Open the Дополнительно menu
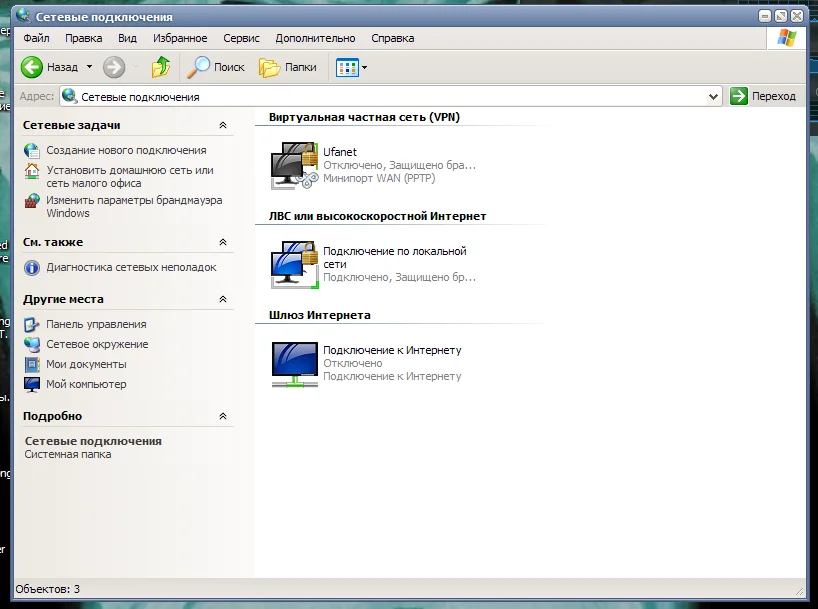Image resolution: width=818 pixels, height=609 pixels. click(x=315, y=38)
